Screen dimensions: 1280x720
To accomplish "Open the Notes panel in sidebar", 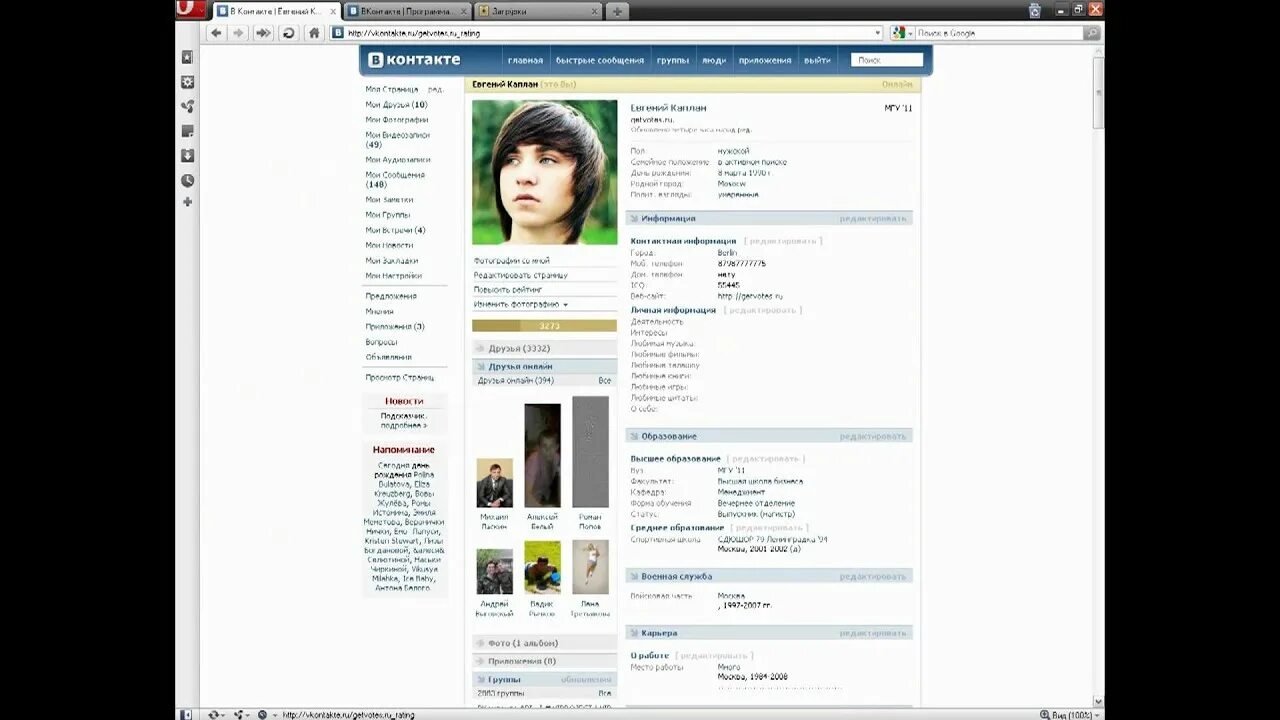I will tap(187, 131).
